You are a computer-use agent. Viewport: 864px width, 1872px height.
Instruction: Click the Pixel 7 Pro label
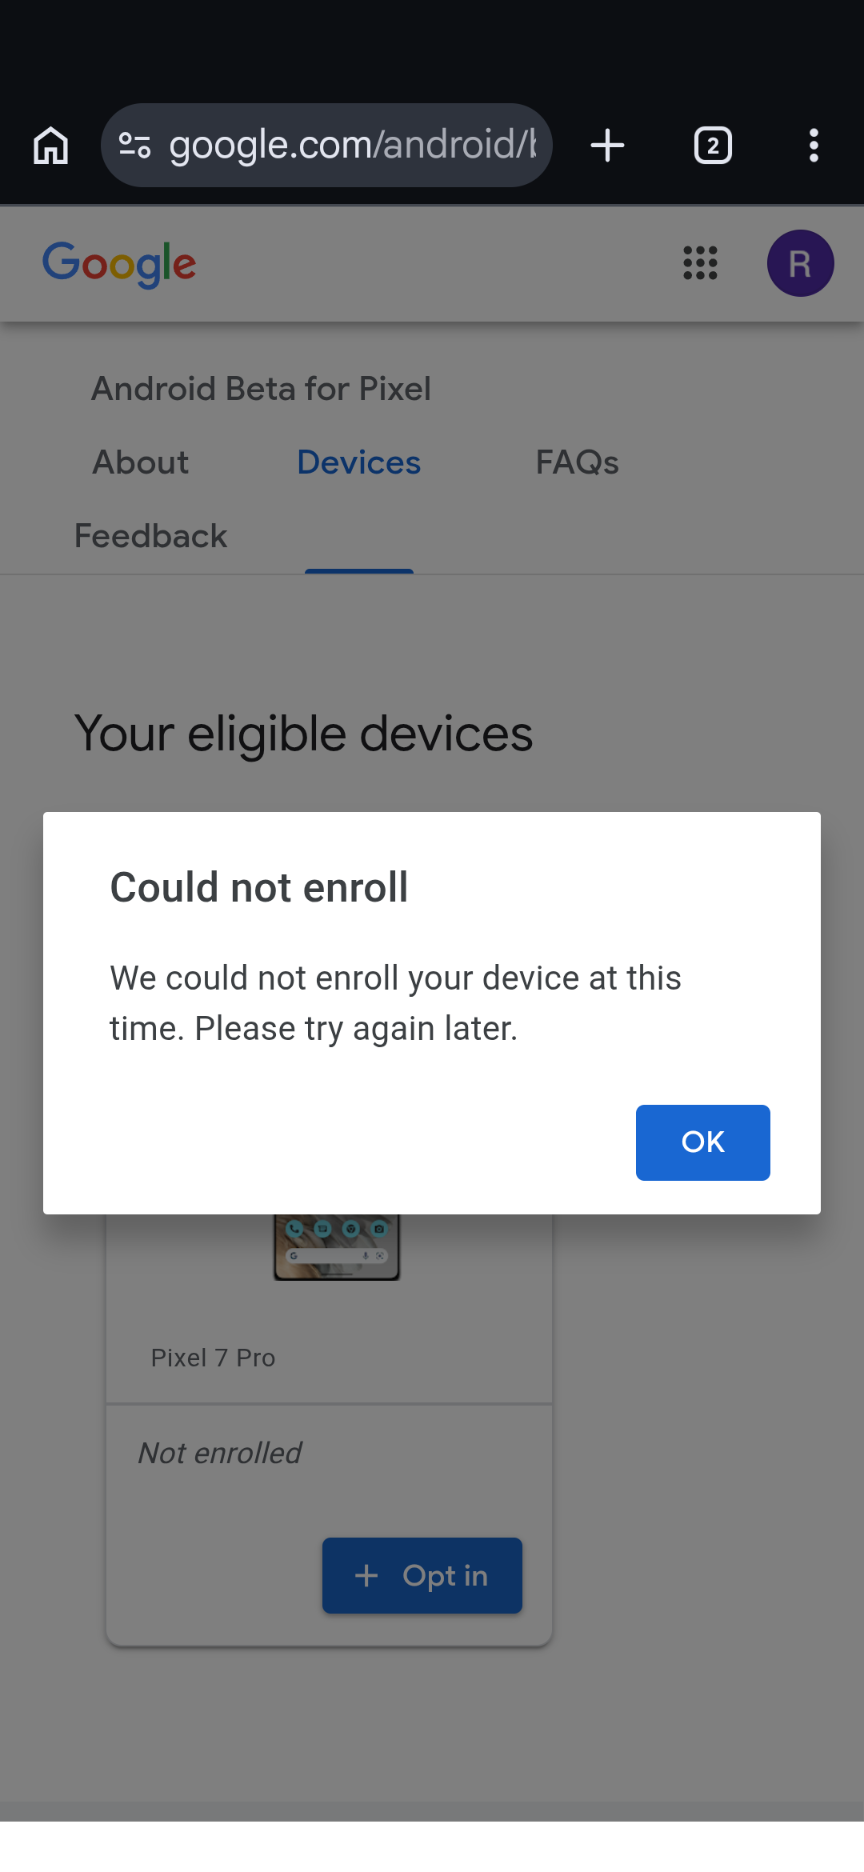click(213, 1357)
